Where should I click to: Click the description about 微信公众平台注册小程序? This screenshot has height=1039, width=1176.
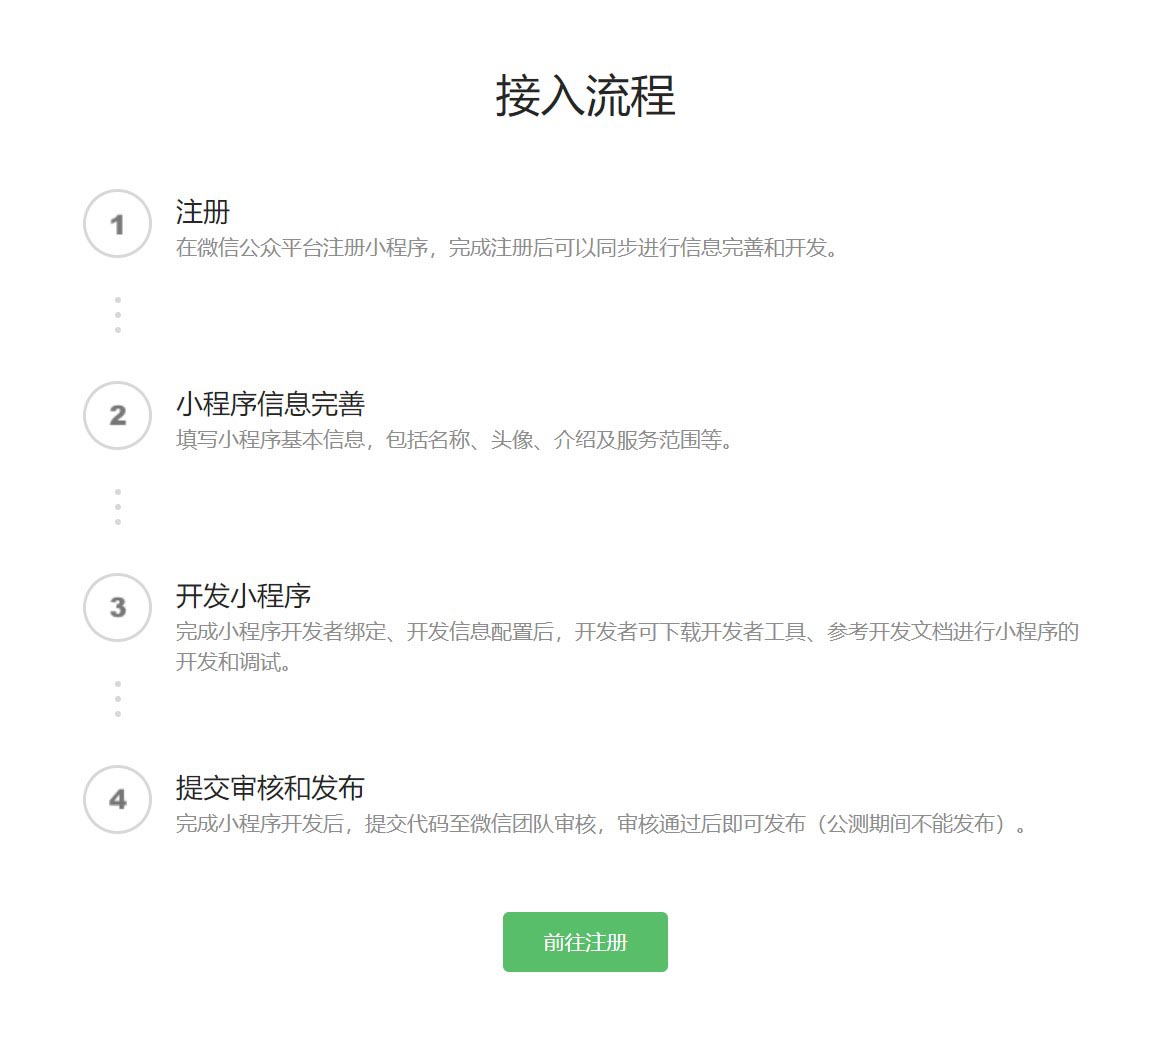[507, 248]
